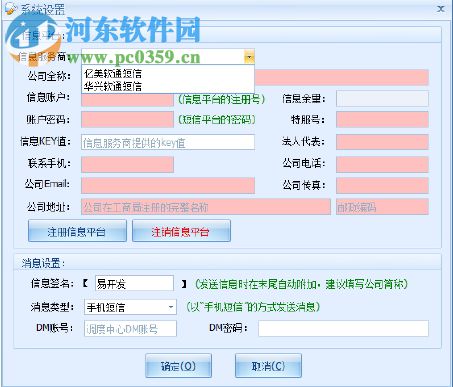Click the 取消(C) button

tap(268, 366)
